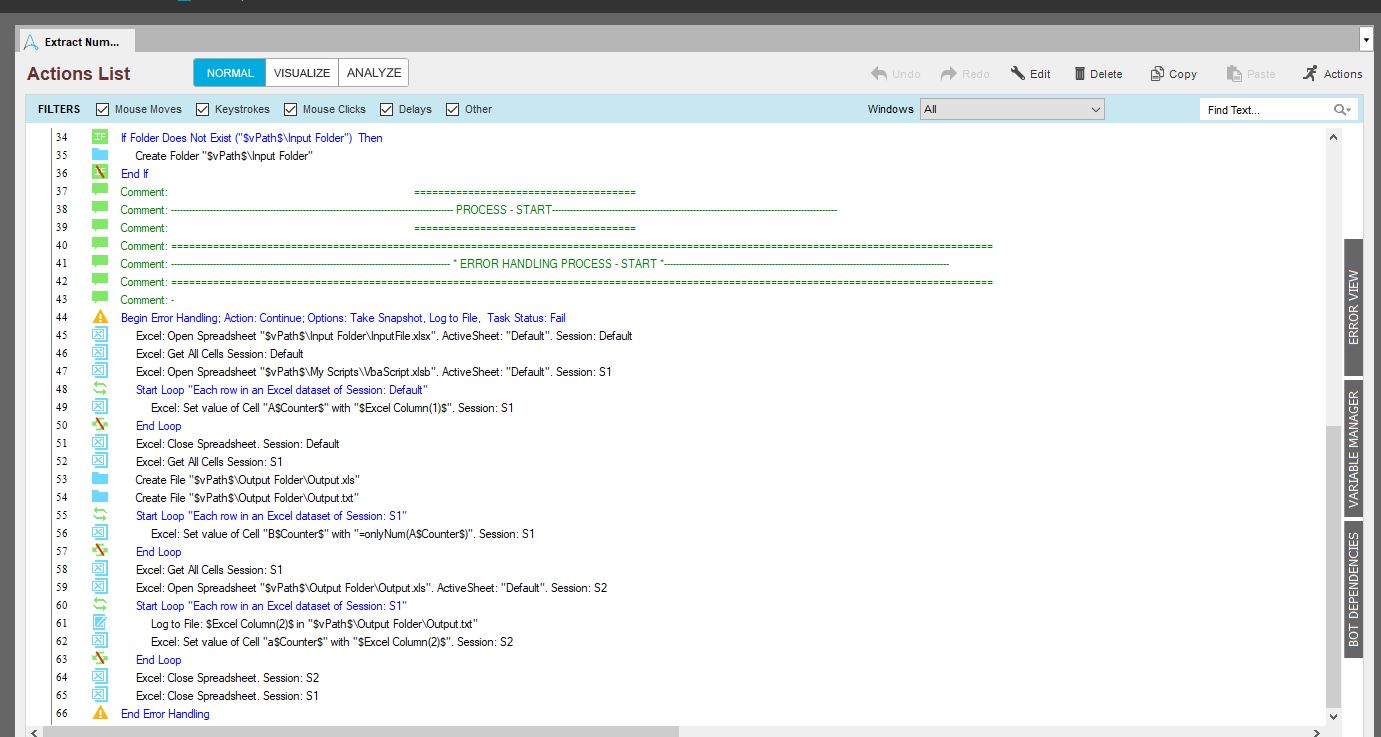
Task: Click the Copy icon in toolbar
Action: (x=1157, y=73)
